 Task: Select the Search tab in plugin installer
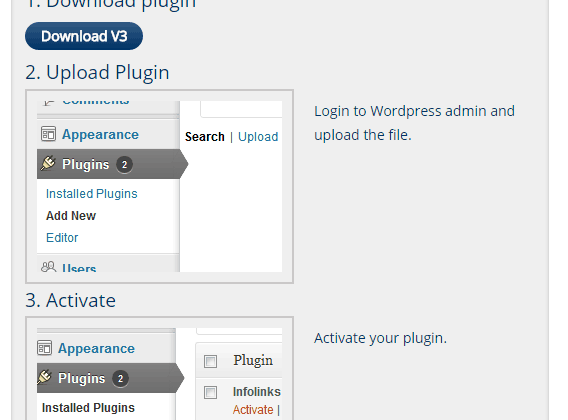click(x=205, y=137)
